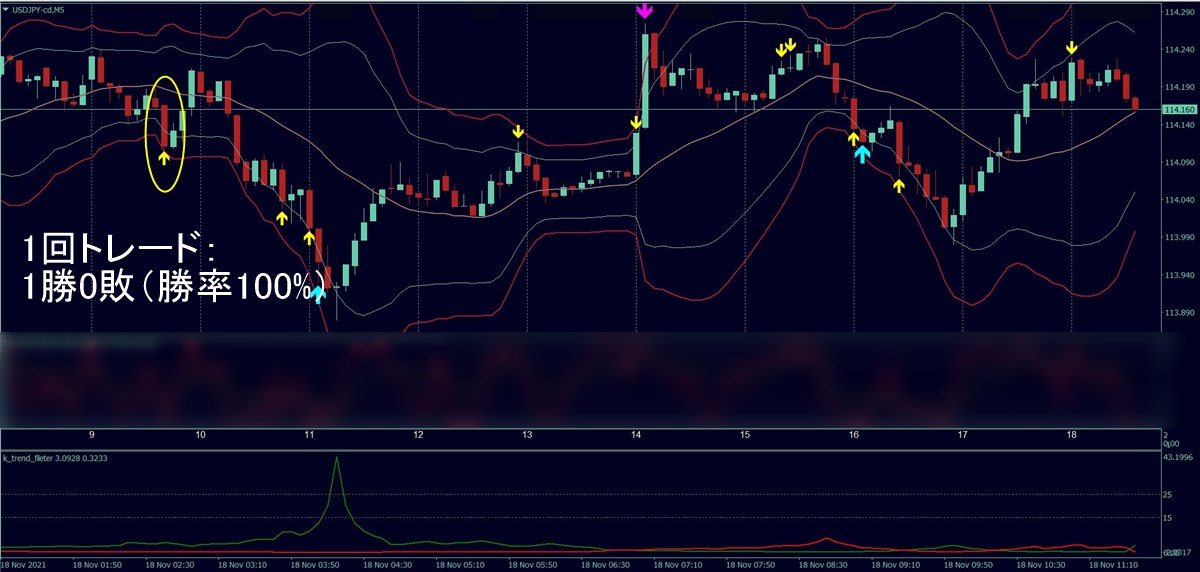The width and height of the screenshot is (1200, 572).
Task: Click the cyan up arrow near hour 16
Action: 862,153
